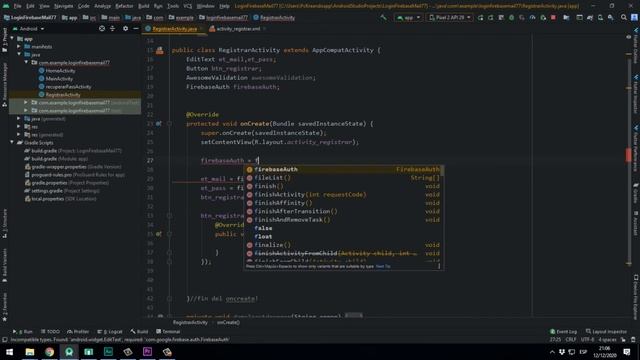The height and width of the screenshot is (360, 640).
Task: Select the RegistrarActivity.java editor tab
Action: [174, 29]
